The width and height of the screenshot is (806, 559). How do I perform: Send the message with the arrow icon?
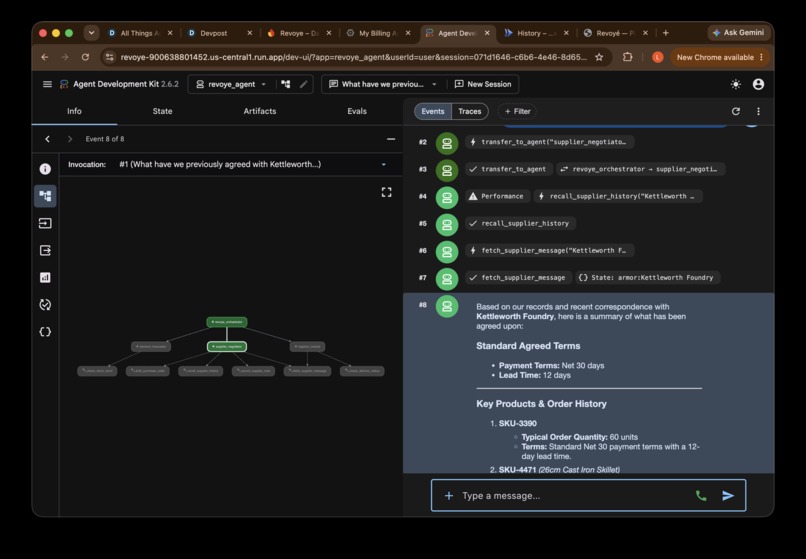click(728, 496)
